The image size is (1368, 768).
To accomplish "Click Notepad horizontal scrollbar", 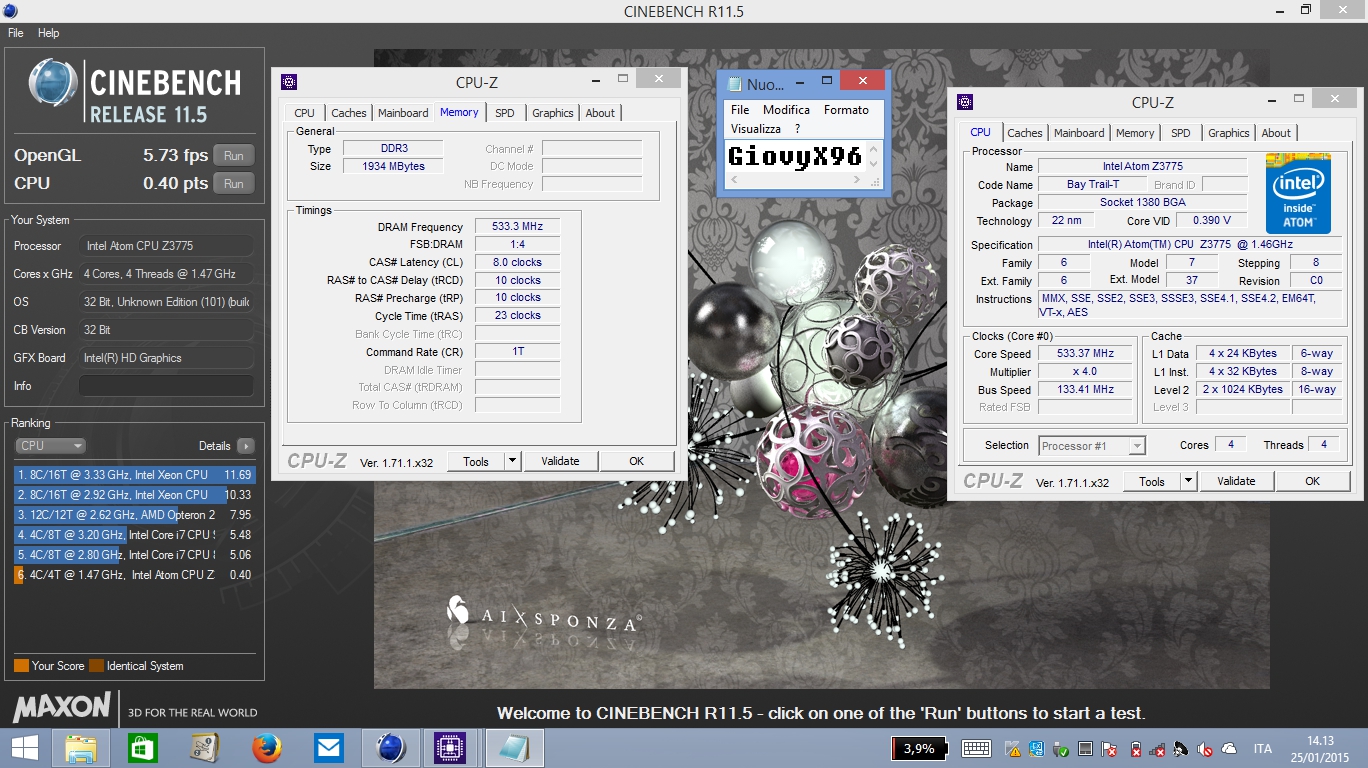I will [x=798, y=180].
